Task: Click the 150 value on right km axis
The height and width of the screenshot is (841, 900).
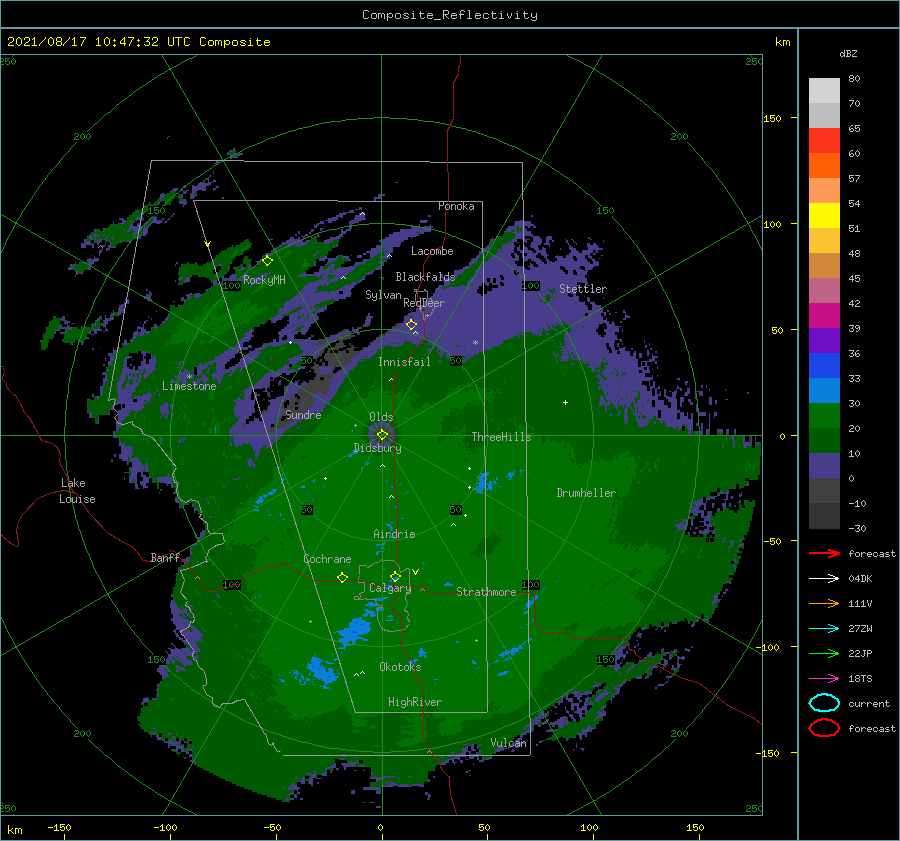Action: point(772,118)
